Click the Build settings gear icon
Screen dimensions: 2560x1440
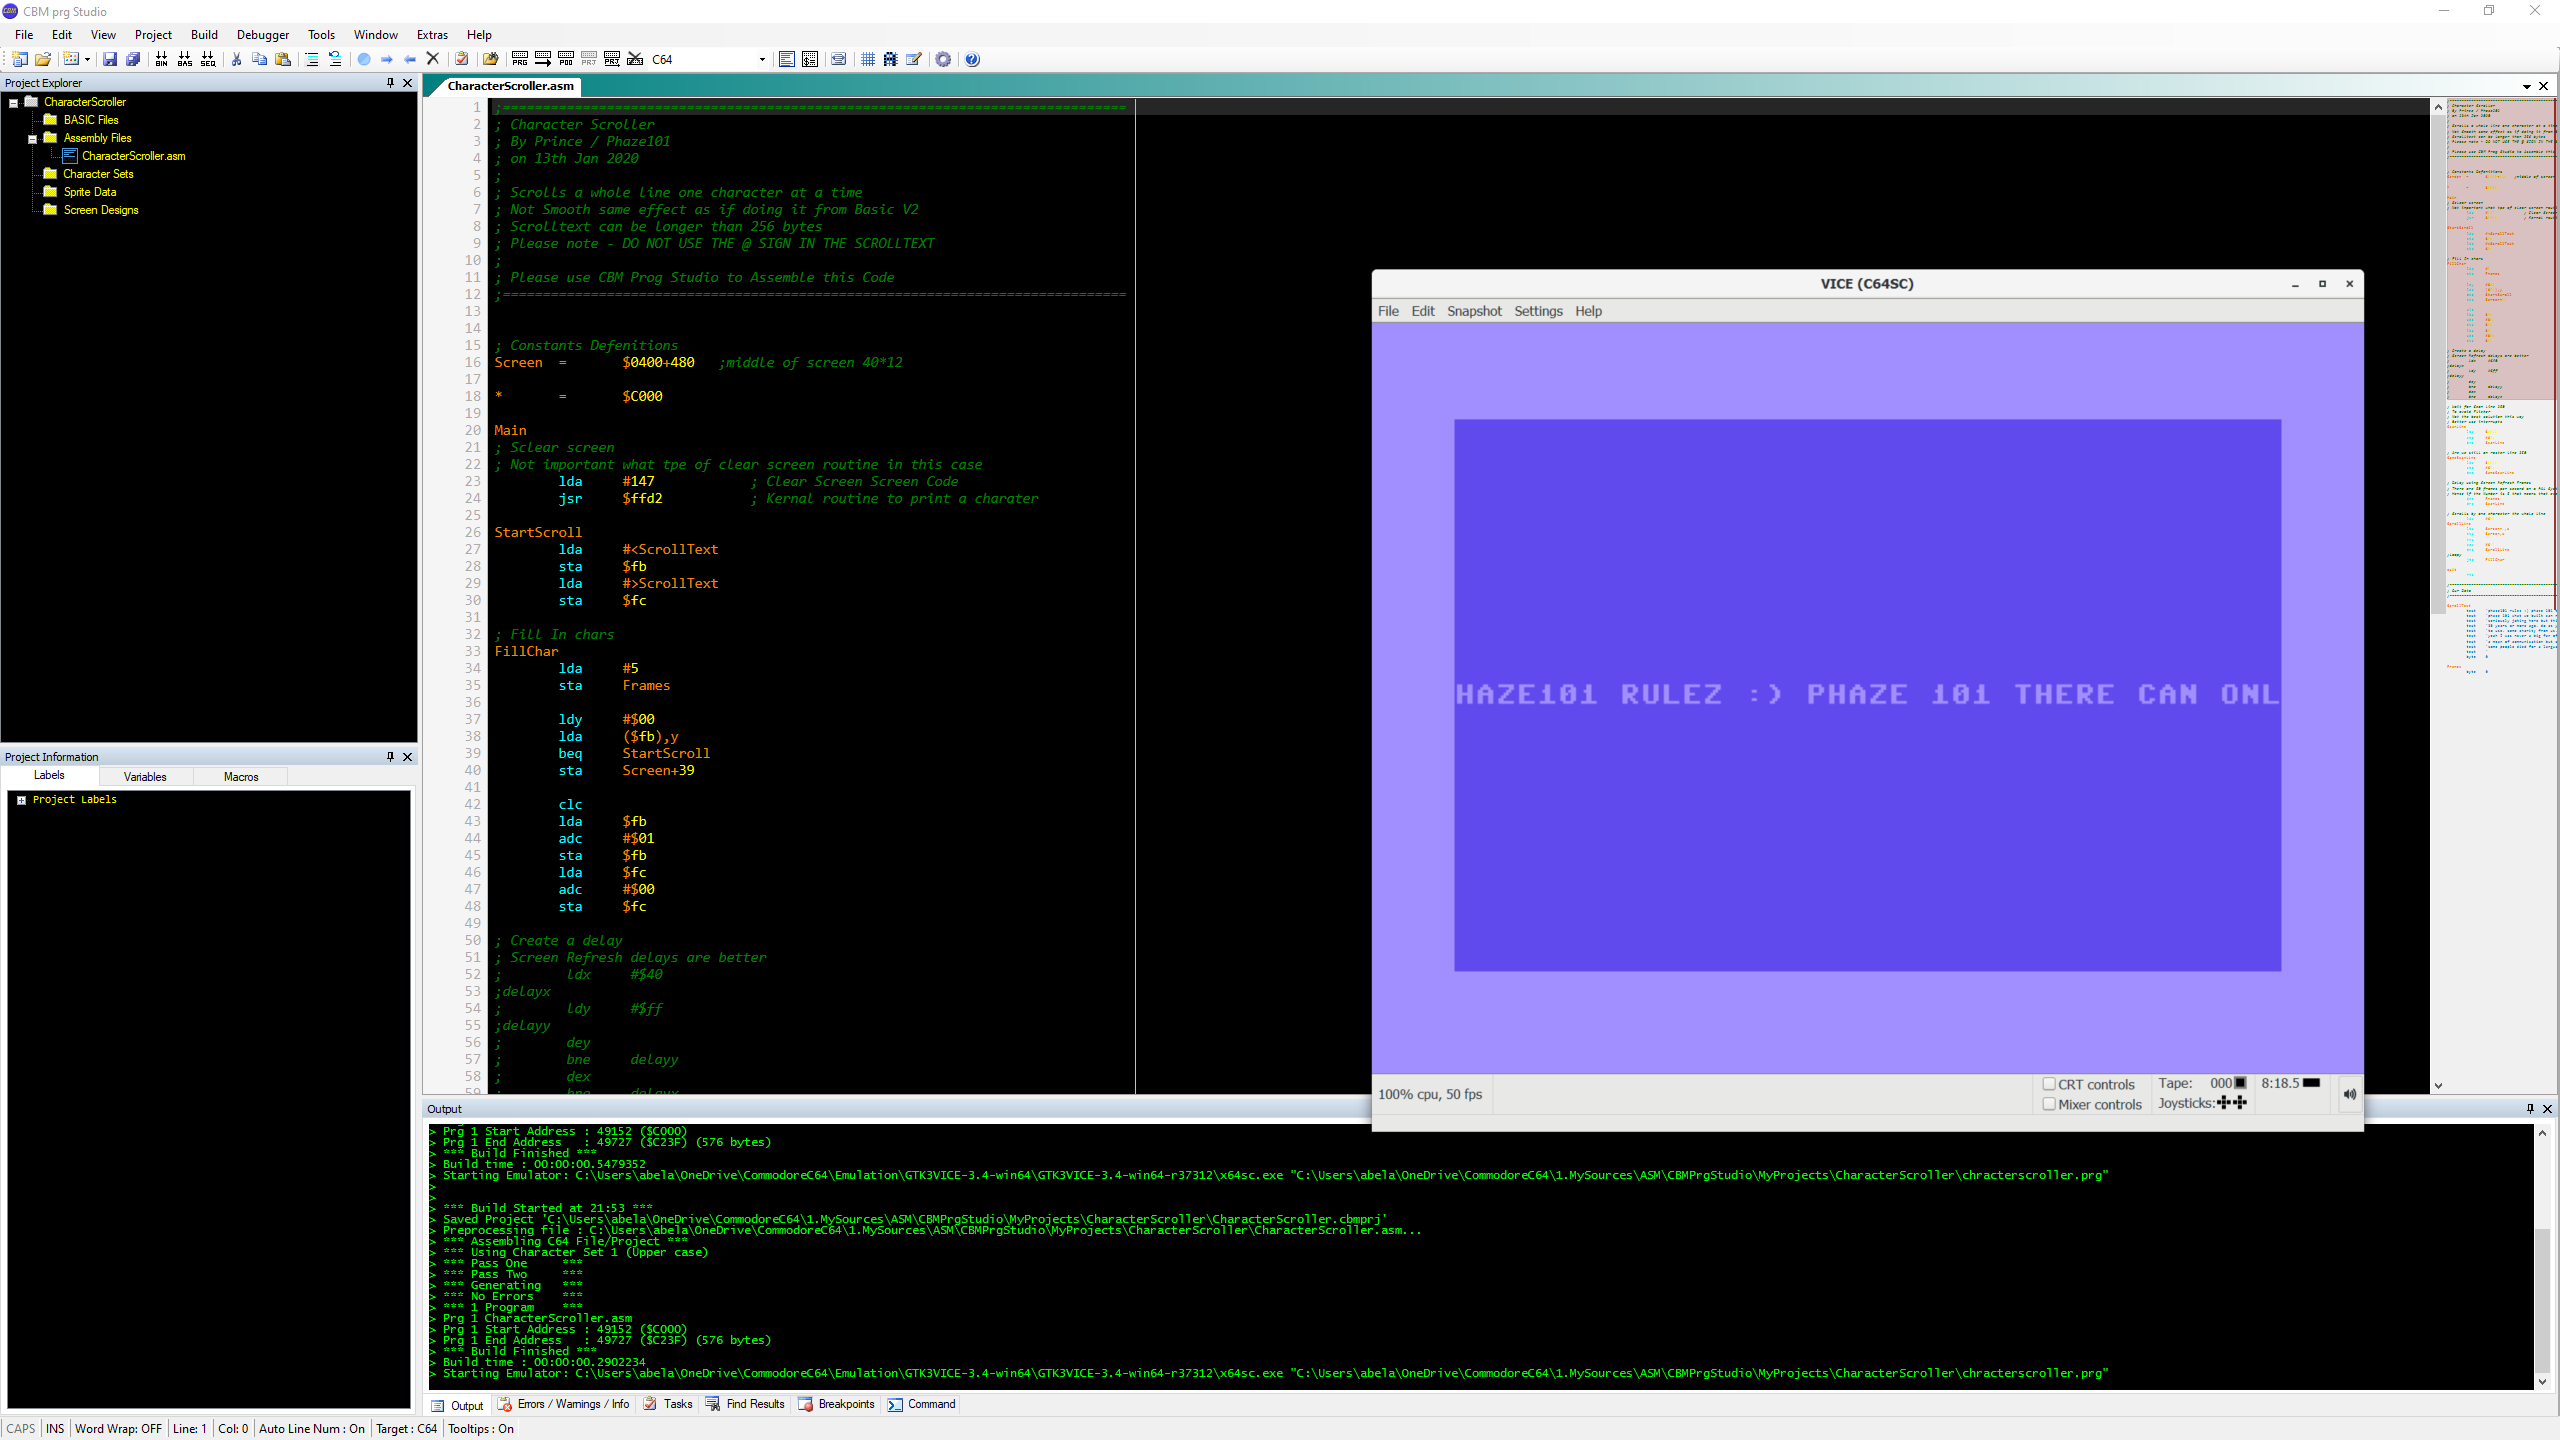pyautogui.click(x=944, y=59)
